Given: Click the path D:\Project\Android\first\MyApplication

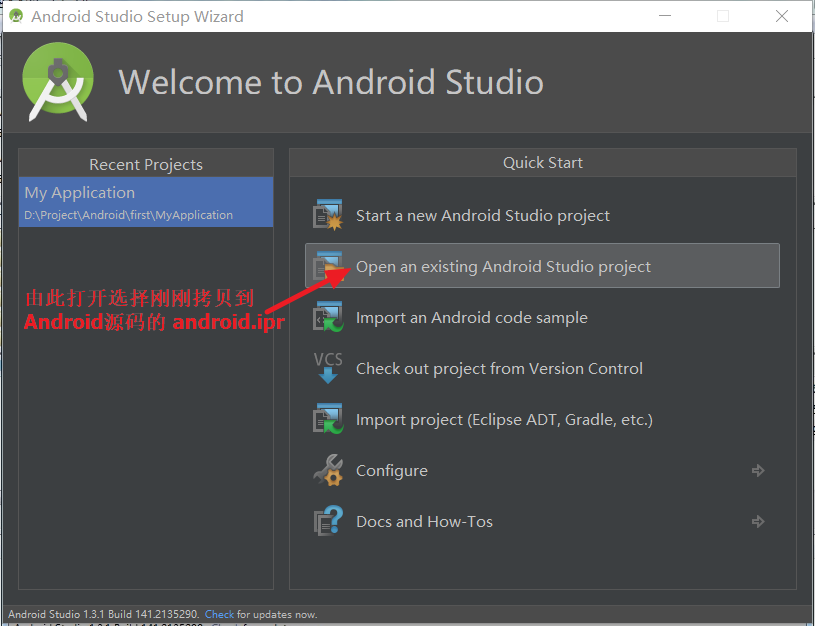Looking at the screenshot, I should tap(128, 215).
